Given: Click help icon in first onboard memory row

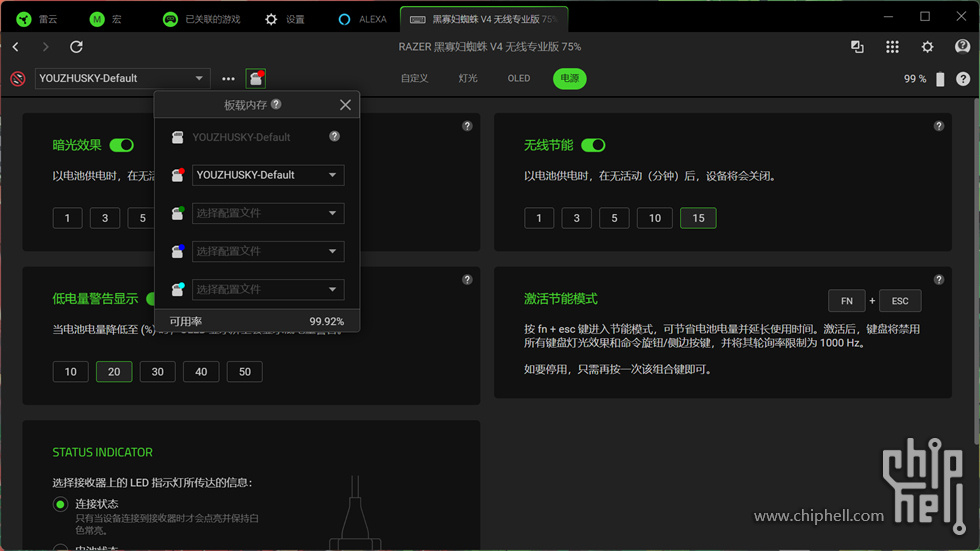Looking at the screenshot, I should pos(334,136).
